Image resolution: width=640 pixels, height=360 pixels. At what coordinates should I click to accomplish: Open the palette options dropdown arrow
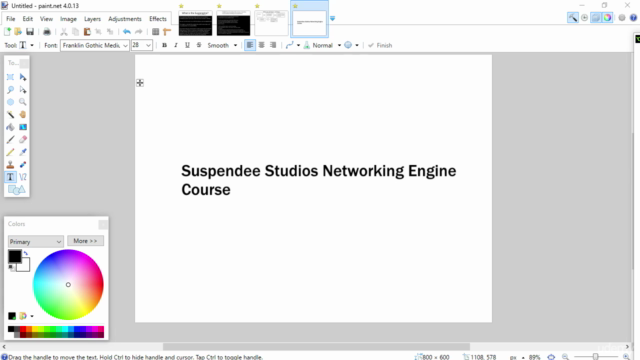click(x=32, y=316)
